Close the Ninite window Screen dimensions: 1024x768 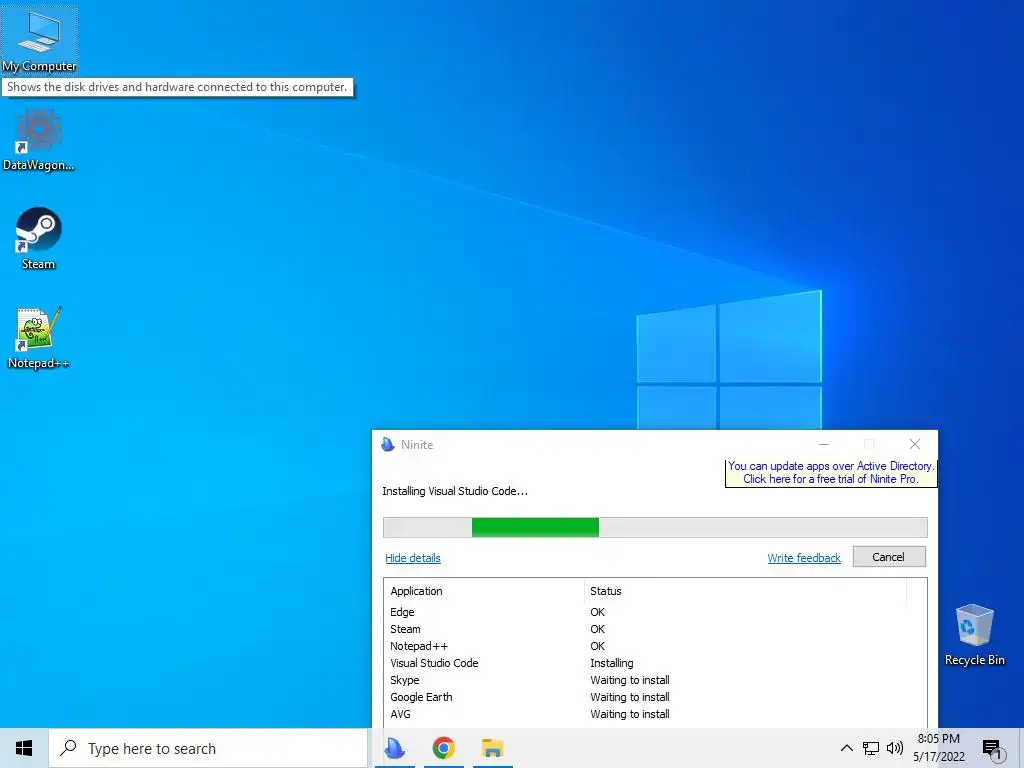click(915, 445)
